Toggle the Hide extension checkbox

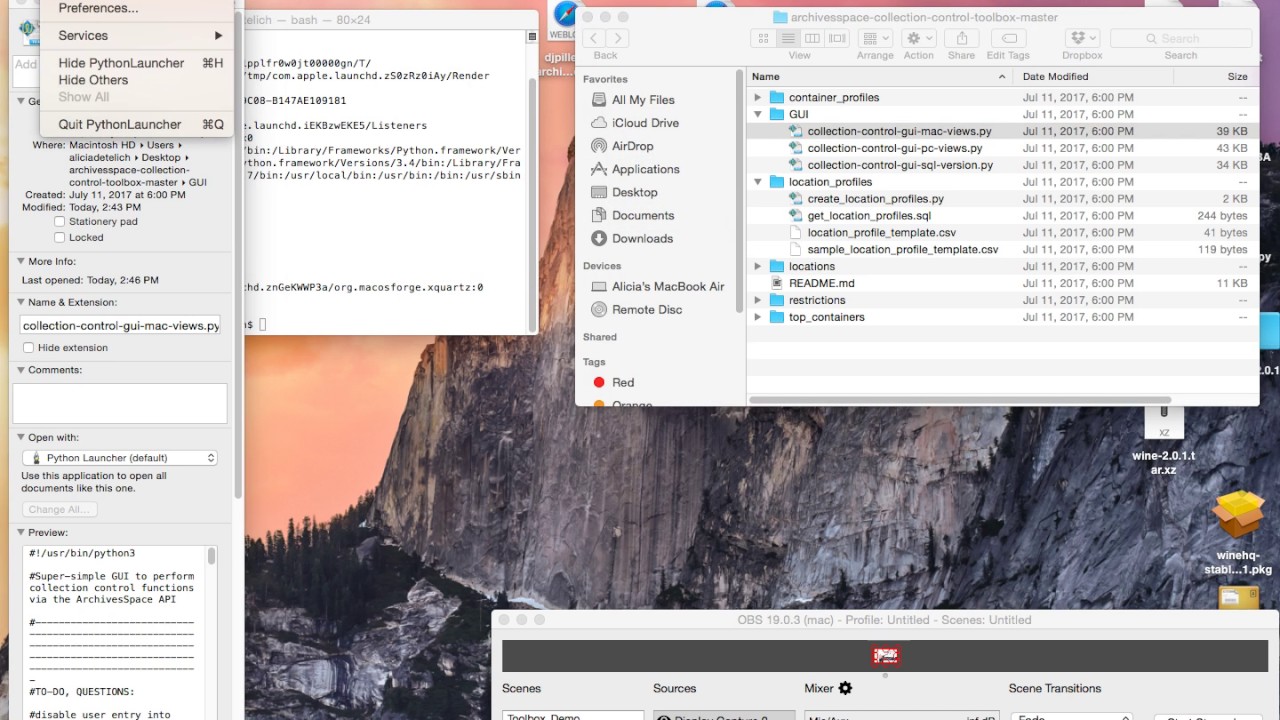(x=28, y=348)
